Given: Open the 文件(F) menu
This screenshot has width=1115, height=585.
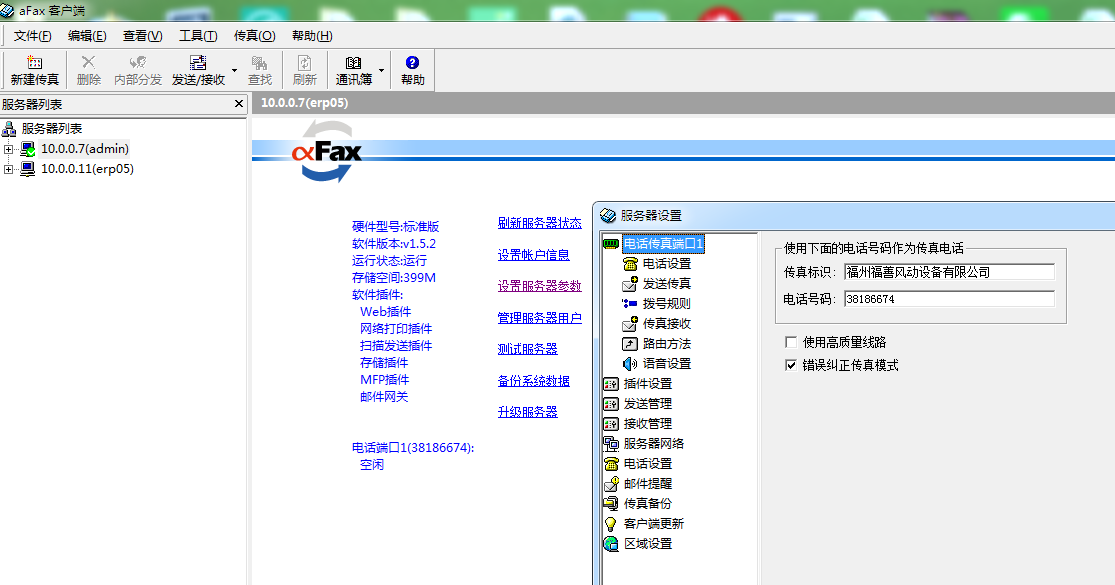Looking at the screenshot, I should 33,36.
